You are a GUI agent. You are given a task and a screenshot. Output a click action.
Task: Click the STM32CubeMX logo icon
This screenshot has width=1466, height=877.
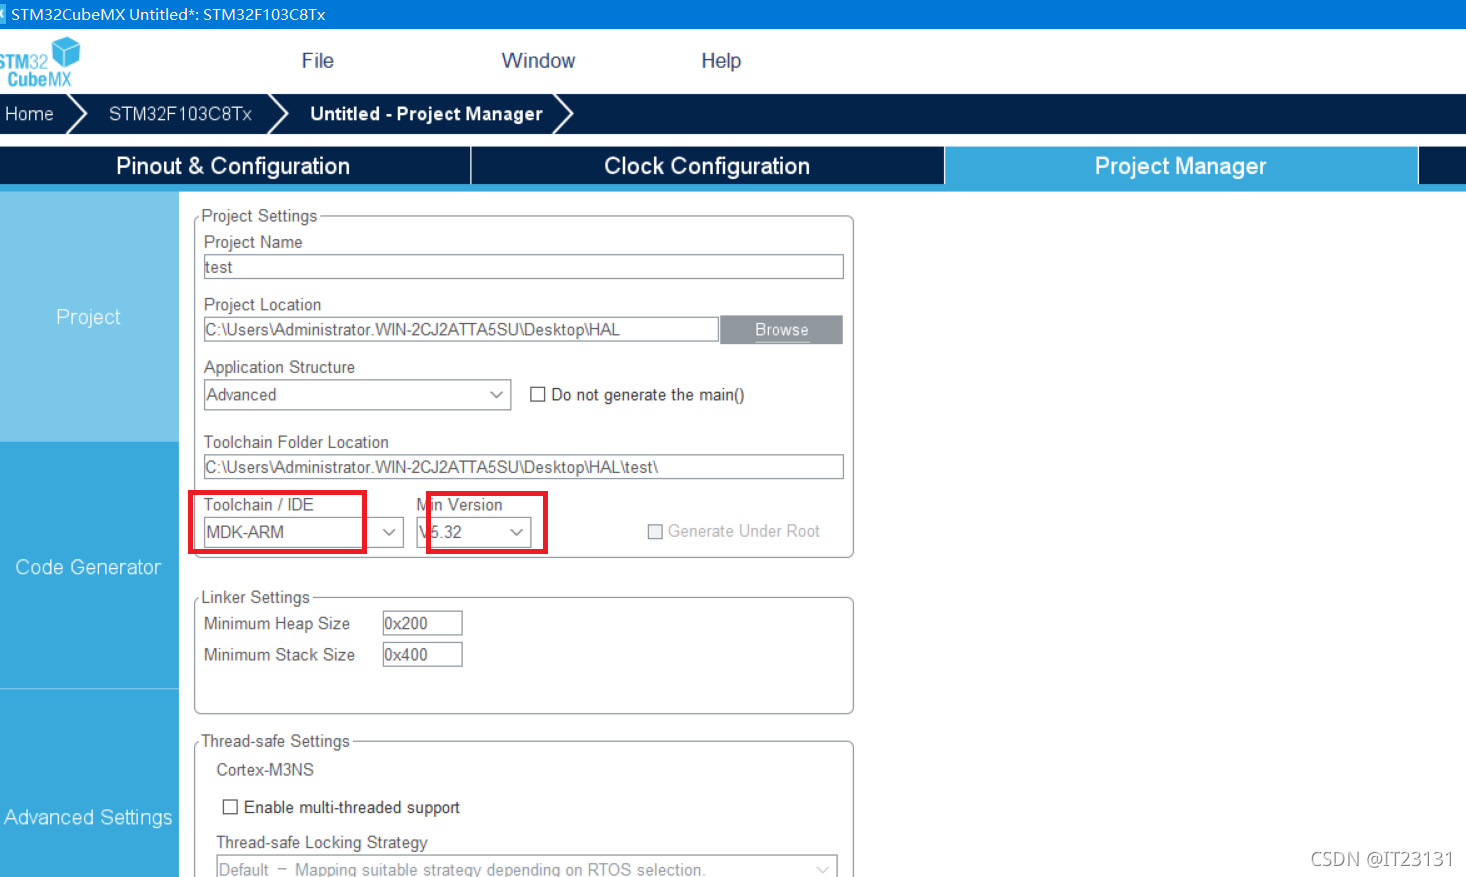40,62
